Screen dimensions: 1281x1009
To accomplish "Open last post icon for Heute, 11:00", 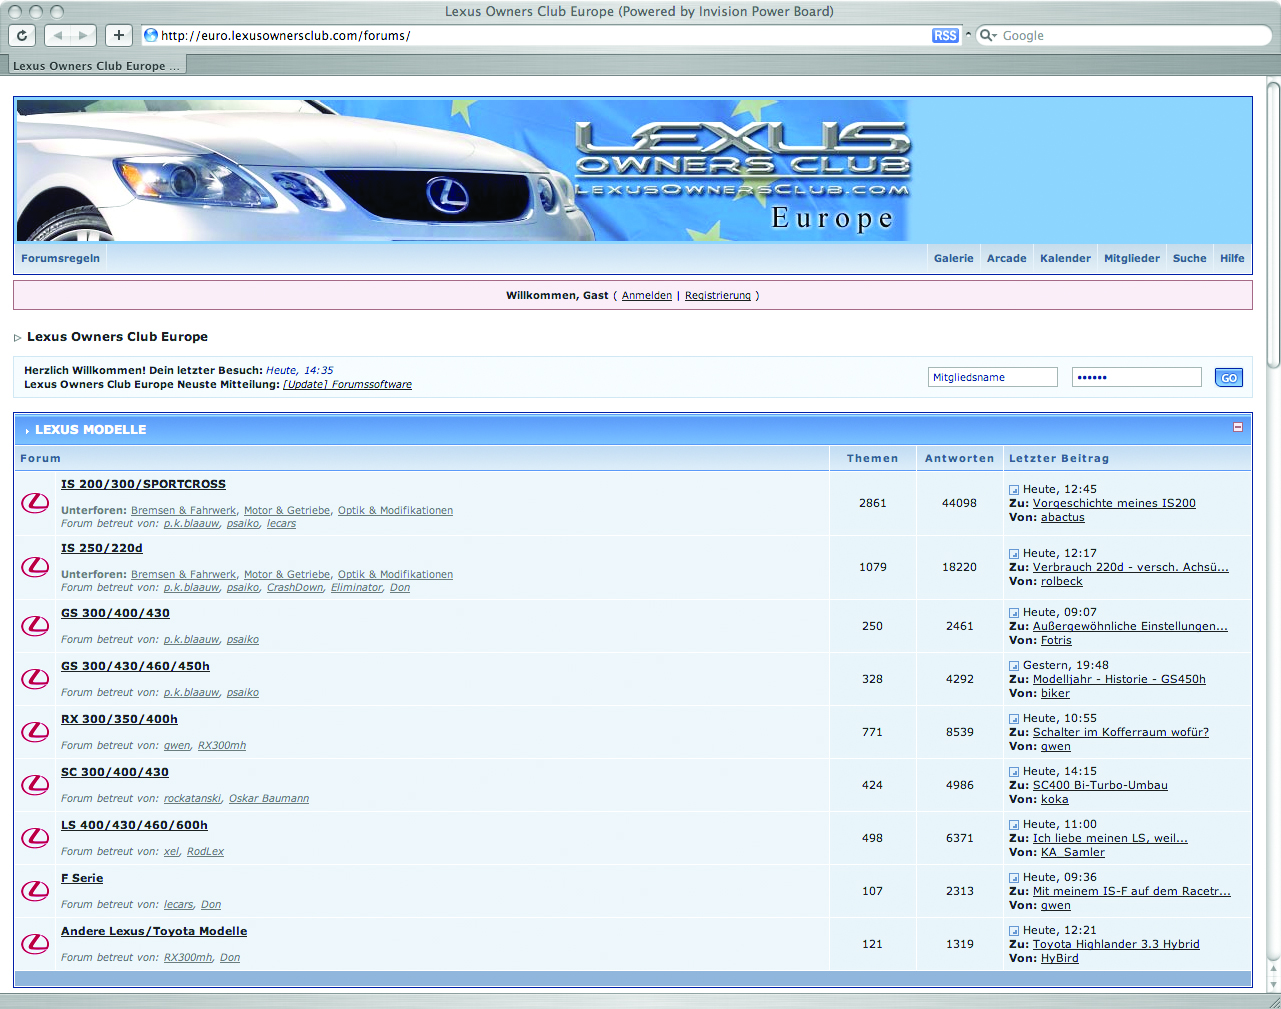I will tap(1014, 825).
